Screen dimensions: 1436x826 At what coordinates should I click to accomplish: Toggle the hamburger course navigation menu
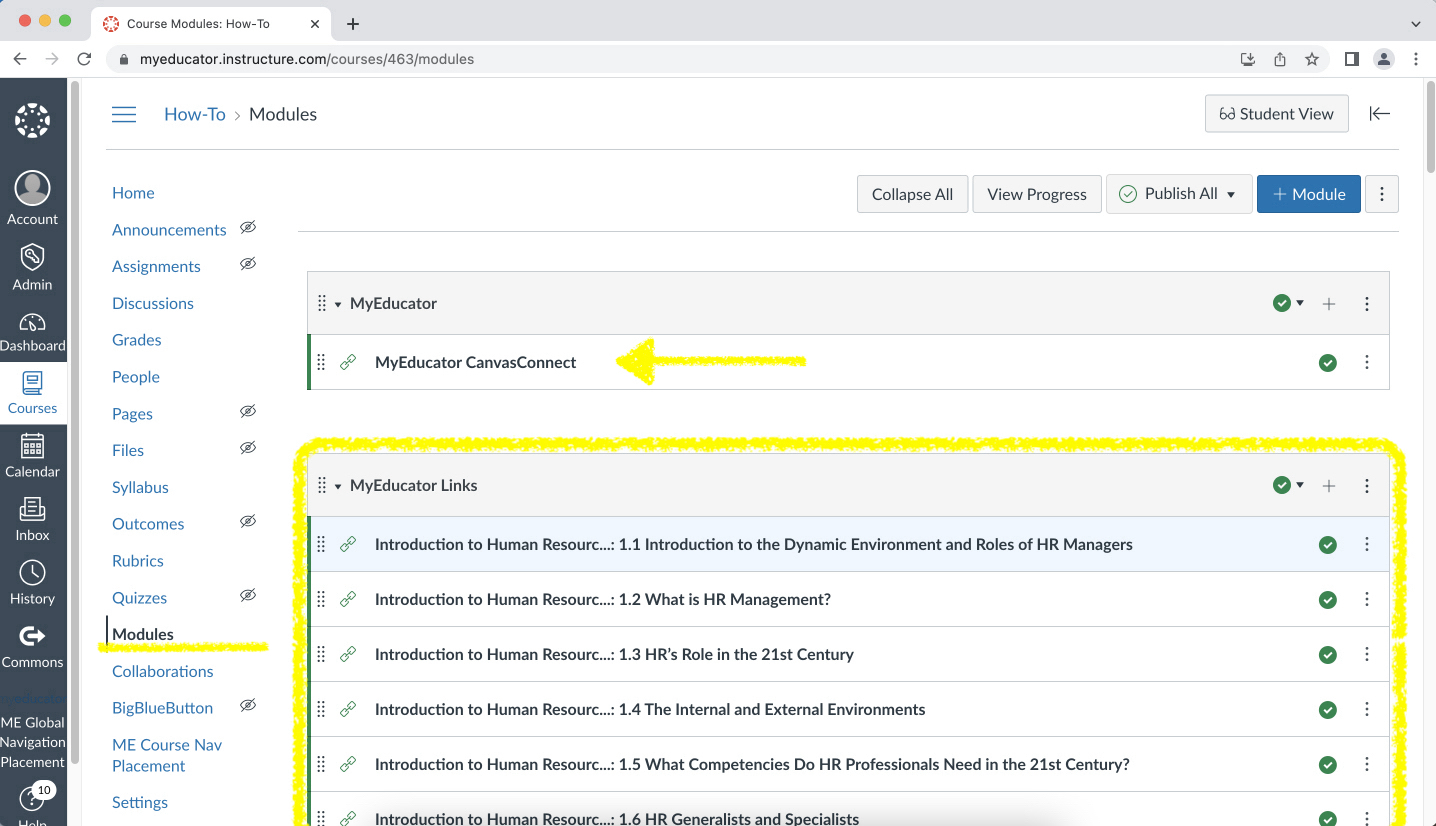click(124, 114)
